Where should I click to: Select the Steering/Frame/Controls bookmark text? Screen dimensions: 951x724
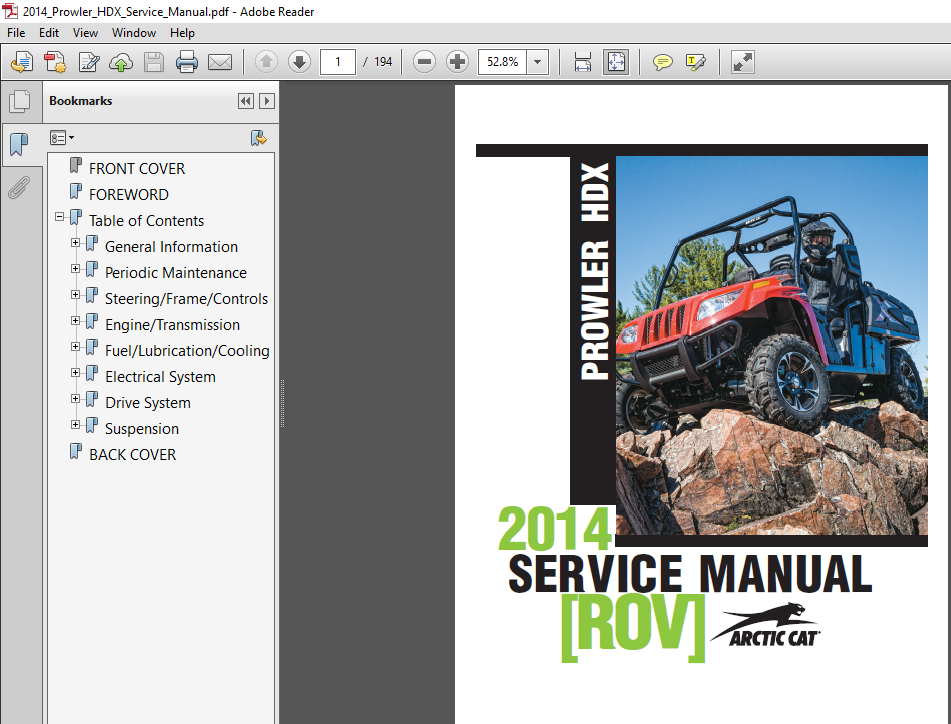click(186, 299)
